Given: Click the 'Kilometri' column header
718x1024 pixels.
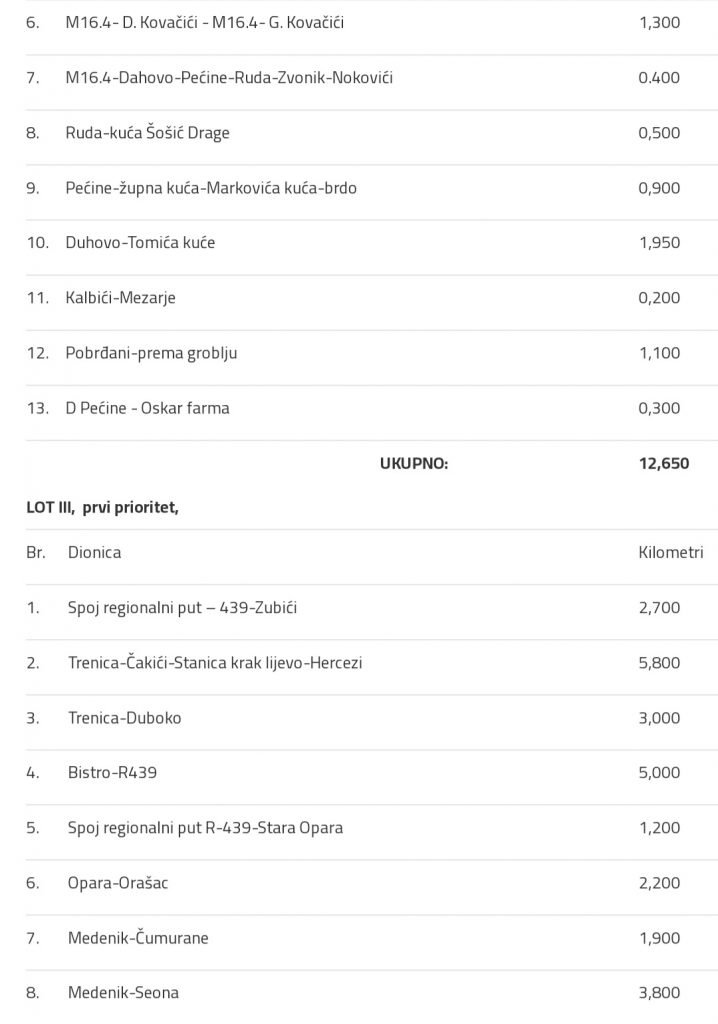Looking at the screenshot, I should click(x=670, y=552).
